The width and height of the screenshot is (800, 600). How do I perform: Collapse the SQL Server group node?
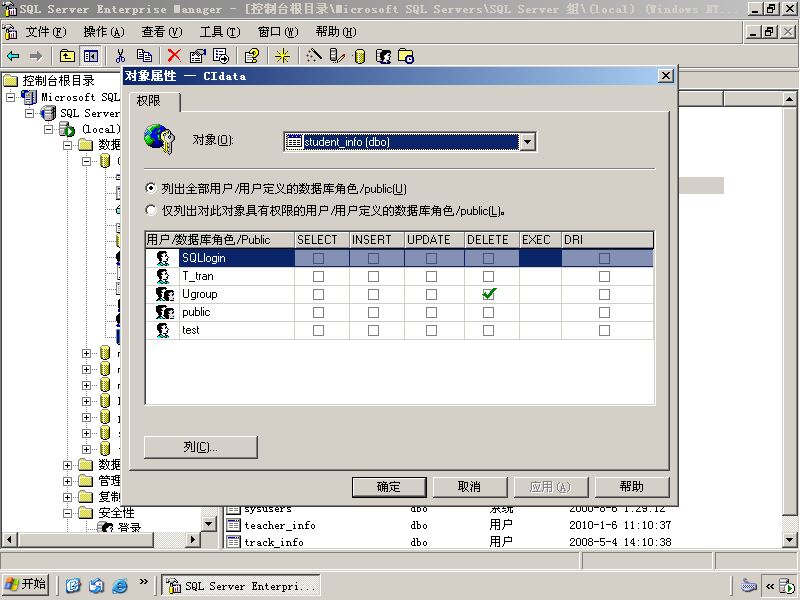[x=30, y=113]
